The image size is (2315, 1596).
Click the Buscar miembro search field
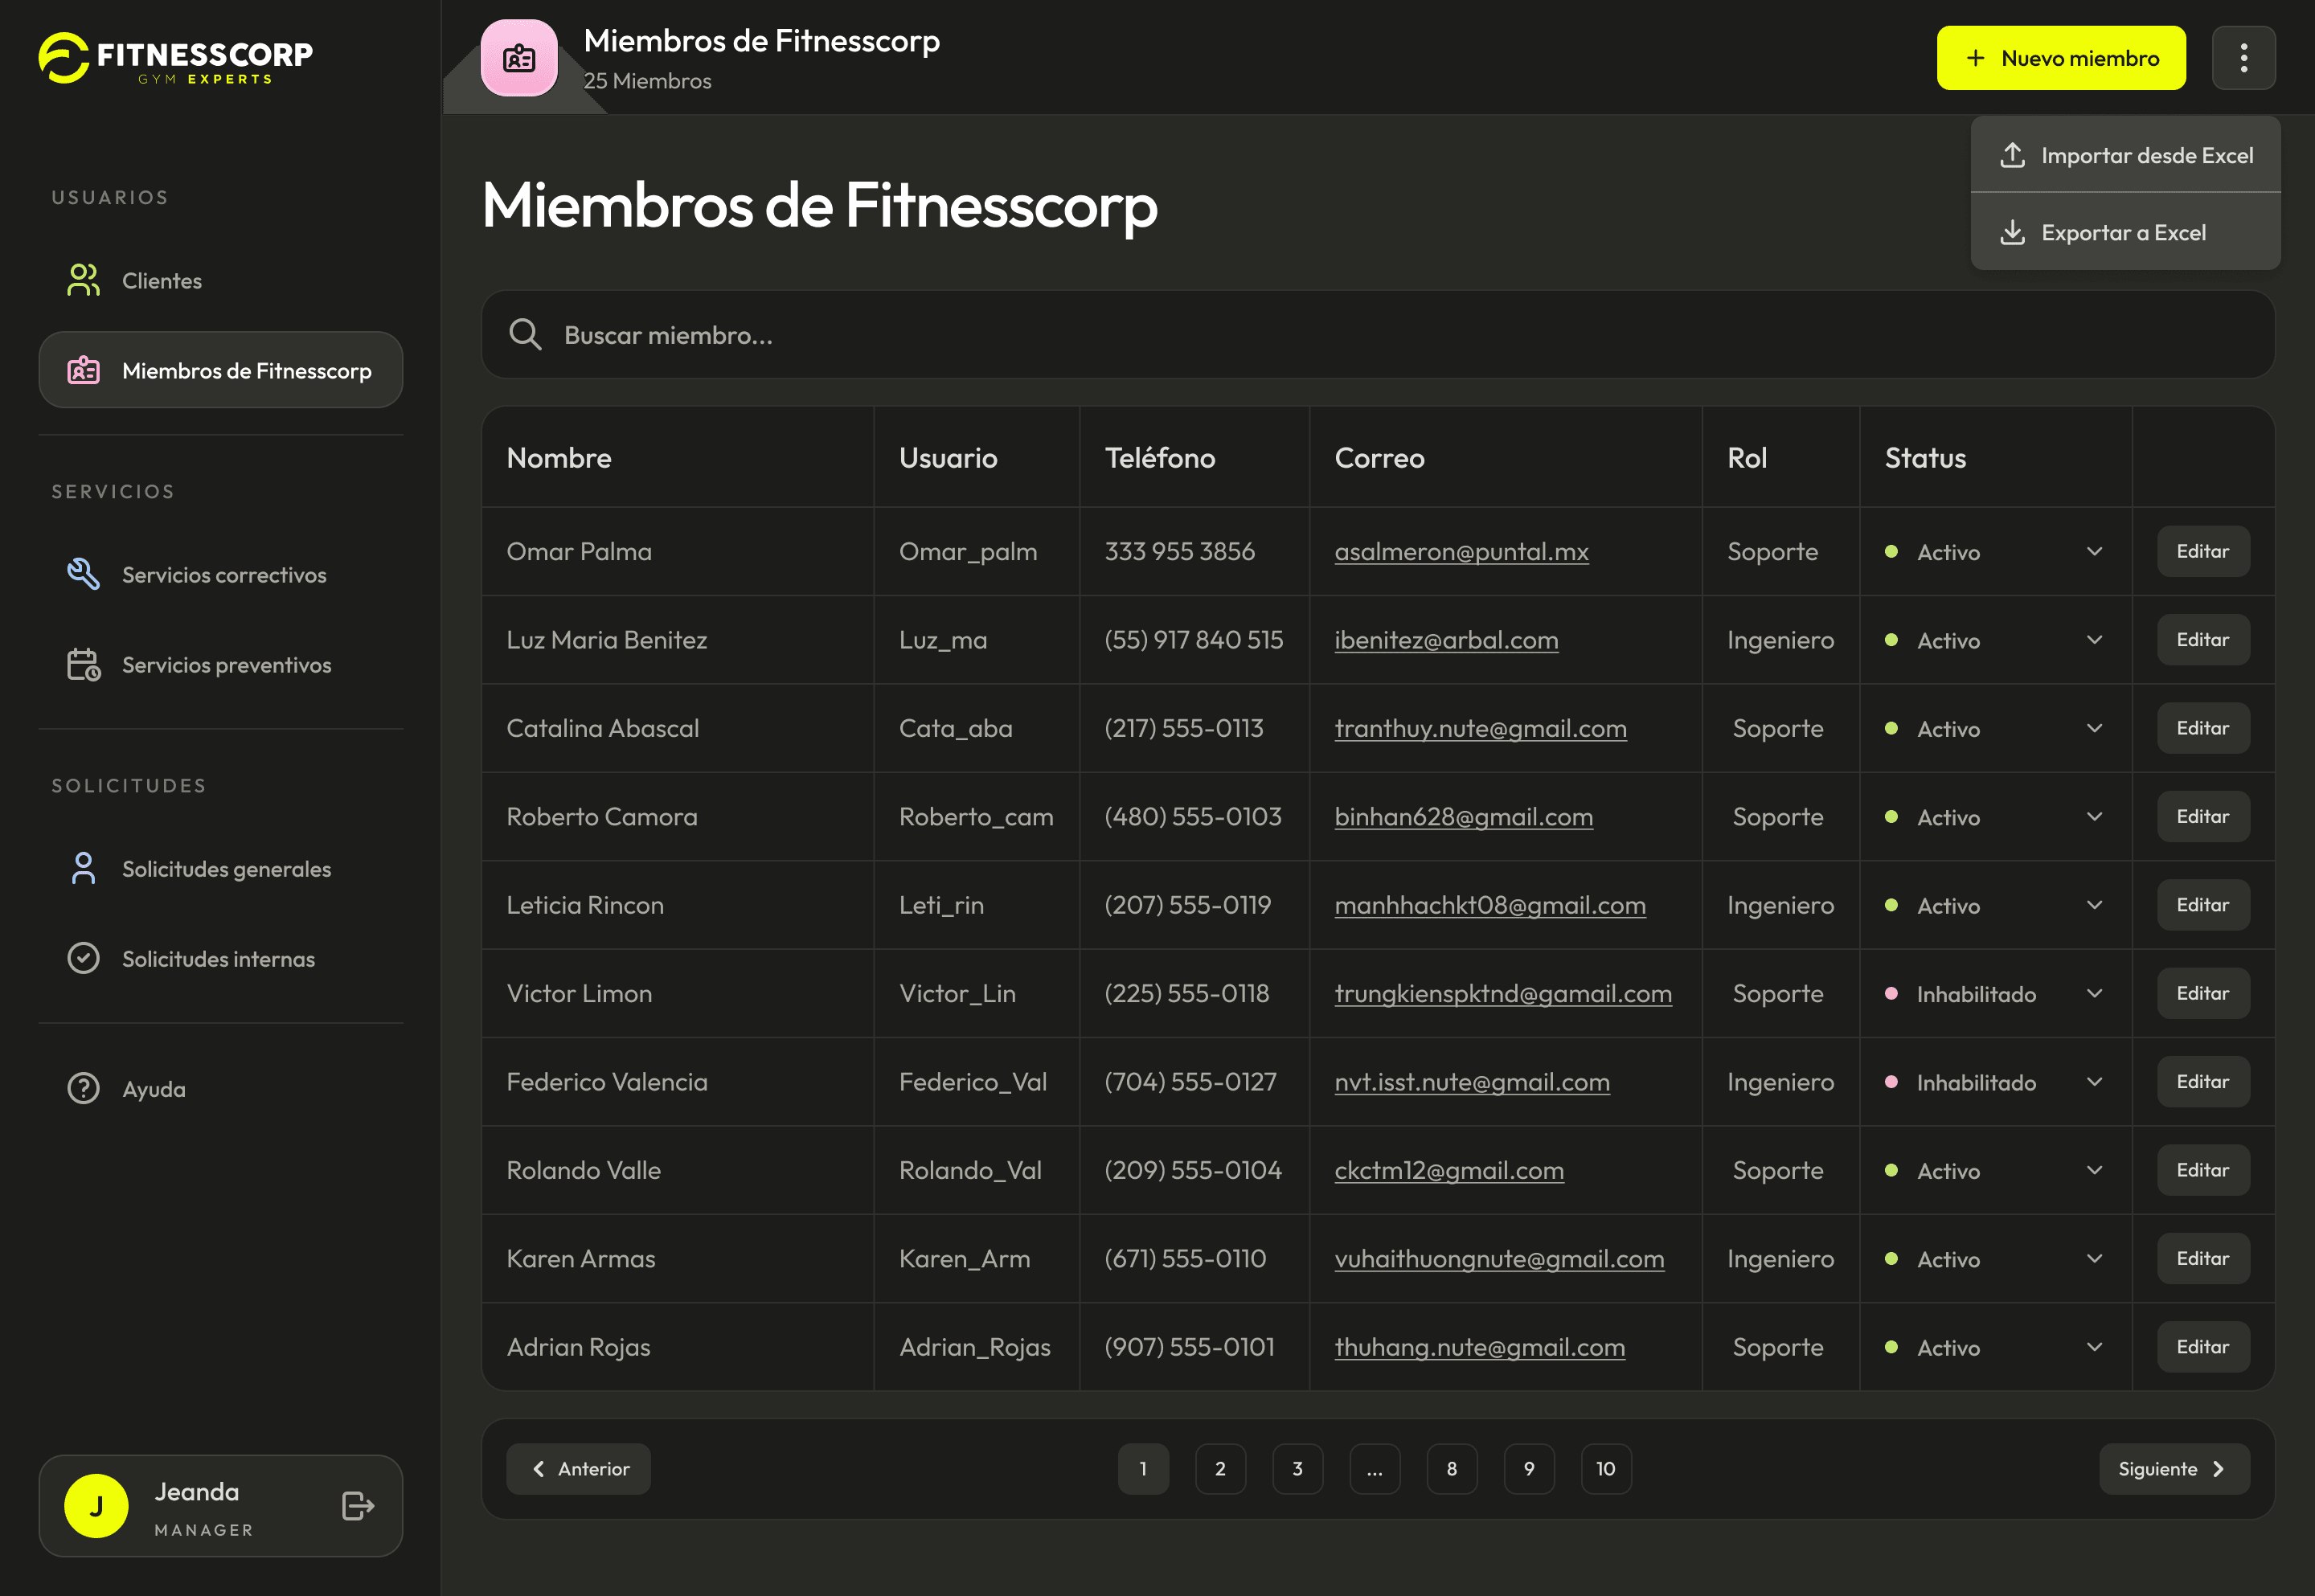[1377, 334]
